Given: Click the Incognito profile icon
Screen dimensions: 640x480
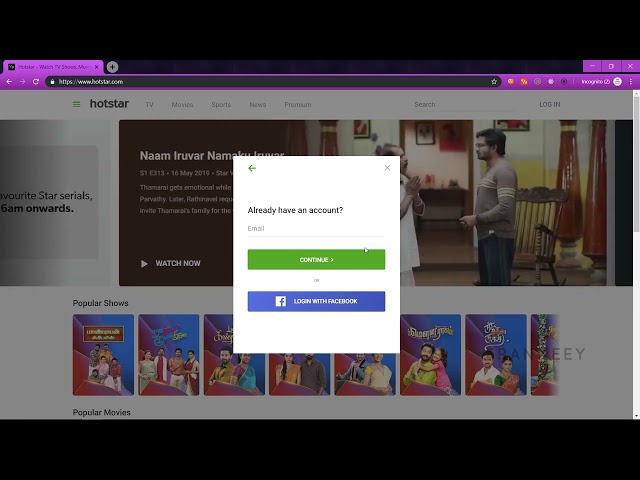Looking at the screenshot, I should click(618, 82).
